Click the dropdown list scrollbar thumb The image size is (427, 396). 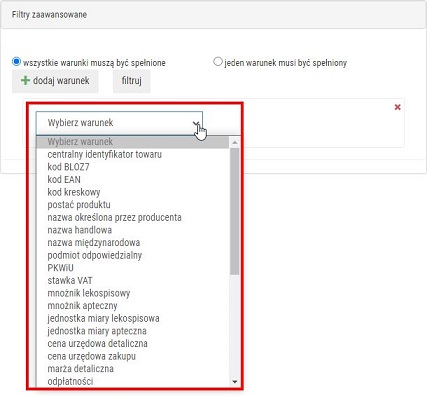pos(235,211)
